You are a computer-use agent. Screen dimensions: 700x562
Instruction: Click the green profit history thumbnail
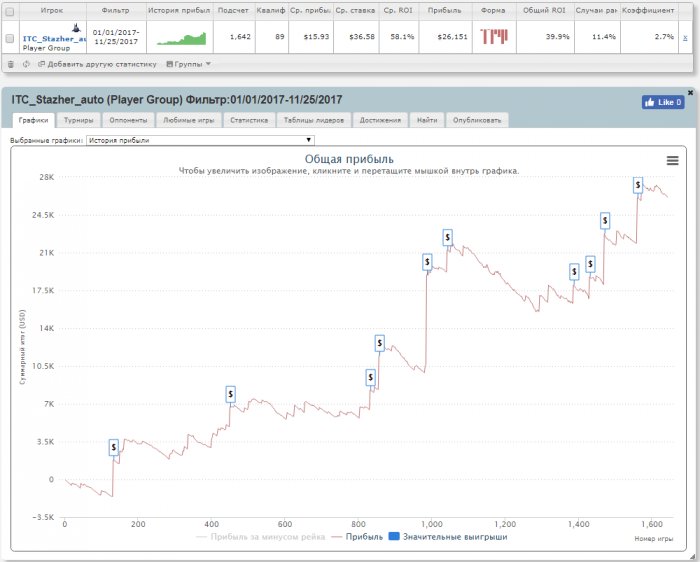coord(181,38)
